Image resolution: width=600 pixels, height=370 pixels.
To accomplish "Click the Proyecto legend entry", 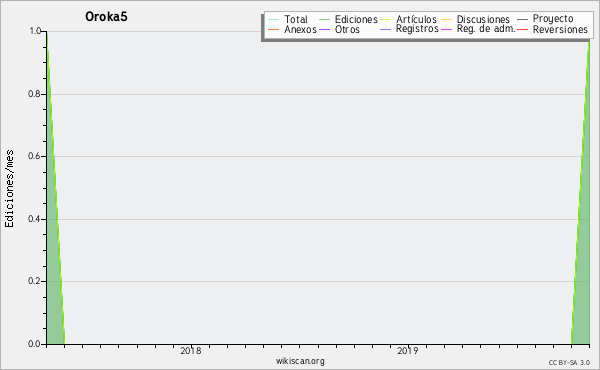I will tap(545, 19).
